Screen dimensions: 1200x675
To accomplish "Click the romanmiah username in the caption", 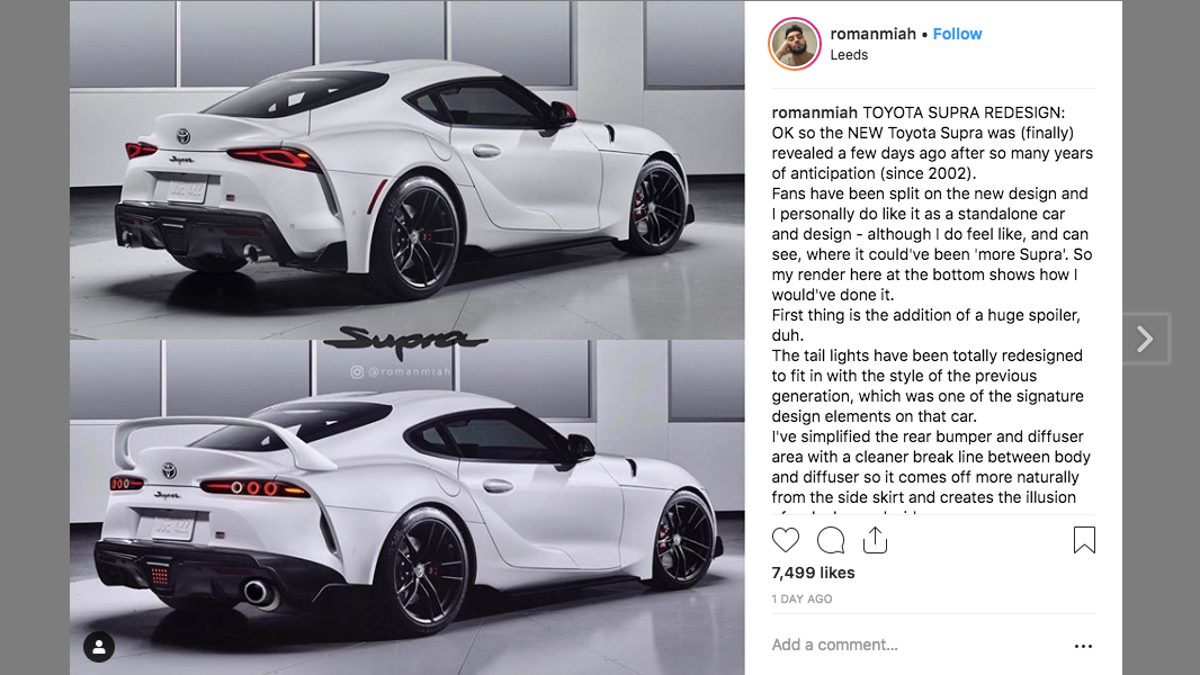I will coord(815,112).
